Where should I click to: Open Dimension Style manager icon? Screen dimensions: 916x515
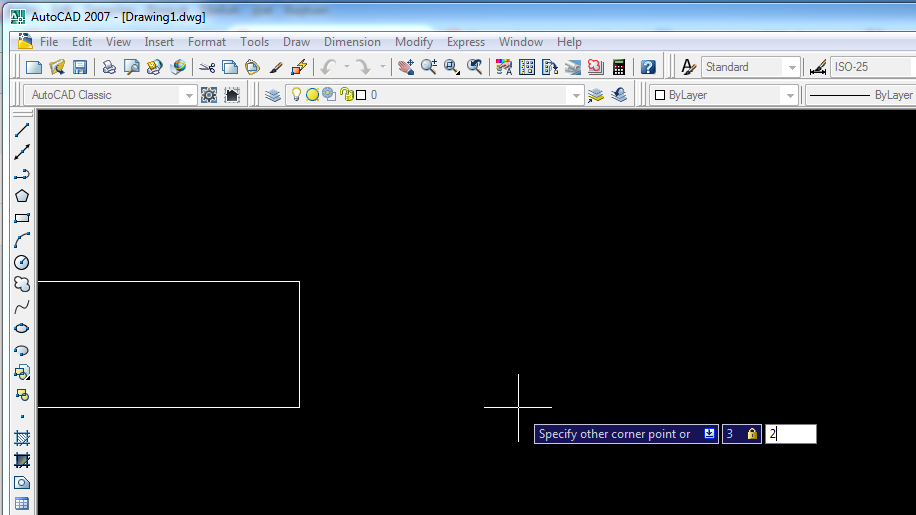(818, 67)
